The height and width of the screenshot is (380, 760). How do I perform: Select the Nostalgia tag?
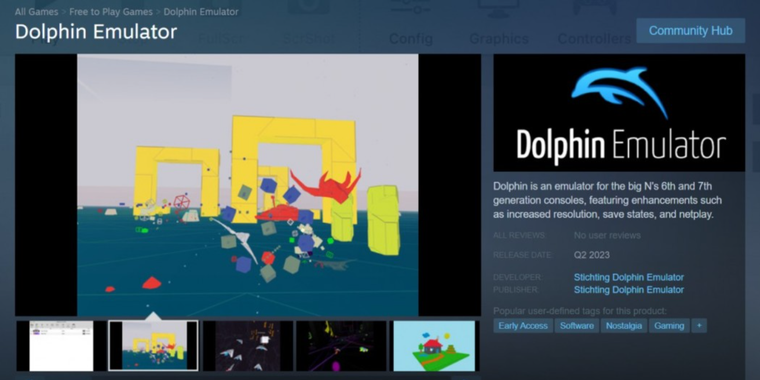[624, 326]
